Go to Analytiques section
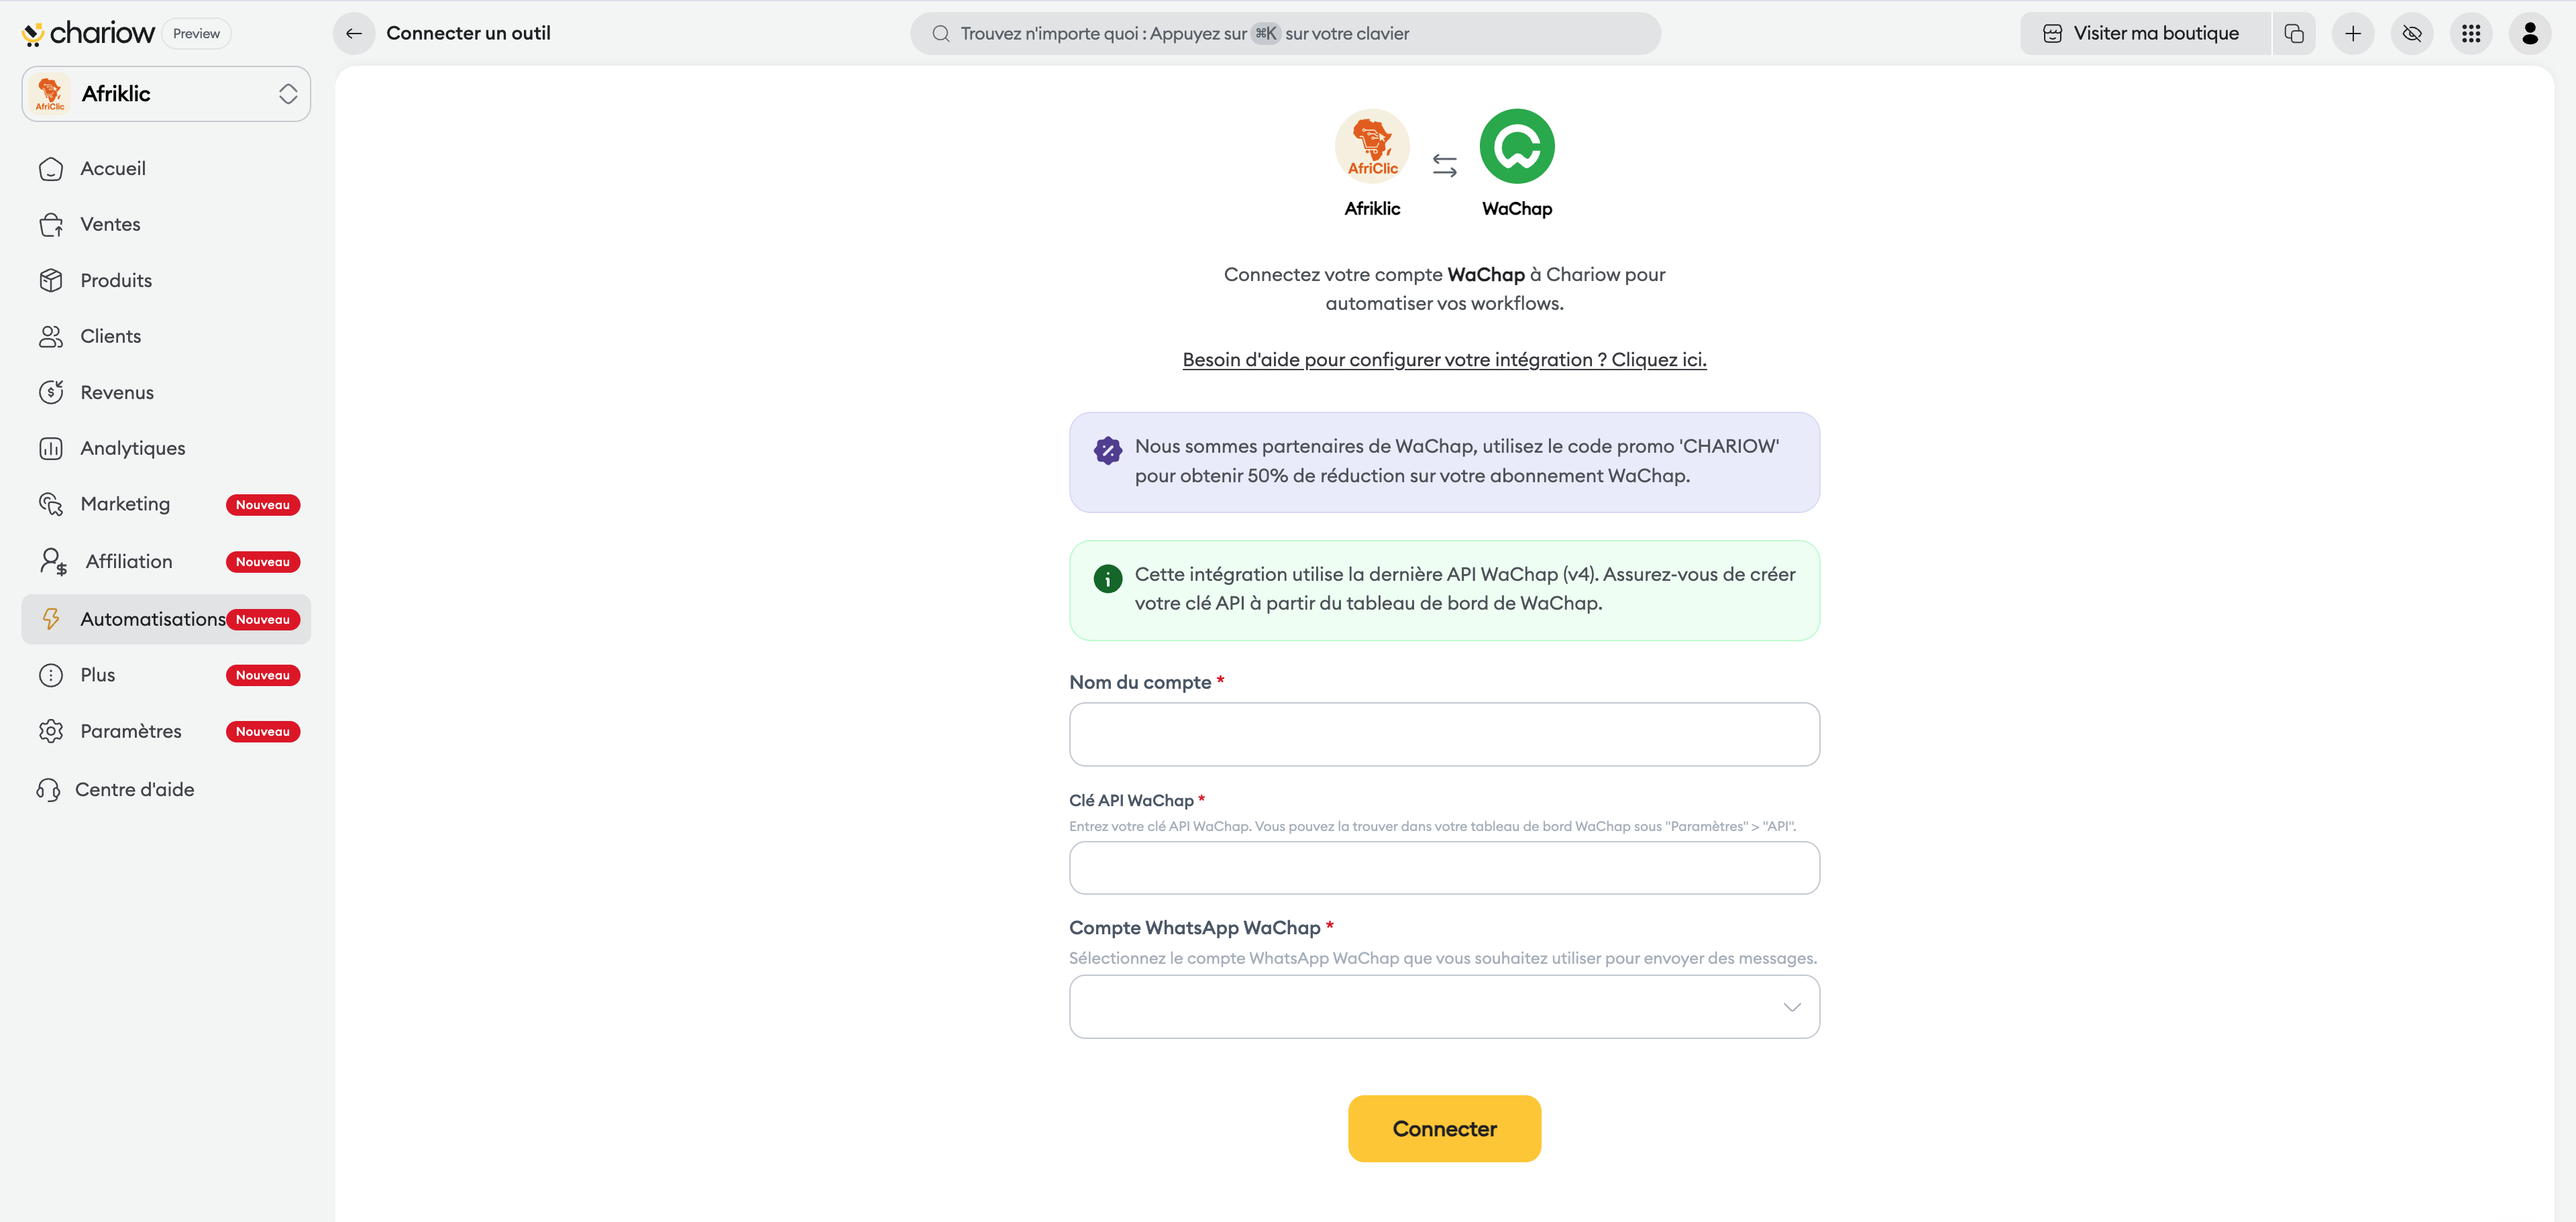The image size is (2576, 1222). (x=132, y=448)
